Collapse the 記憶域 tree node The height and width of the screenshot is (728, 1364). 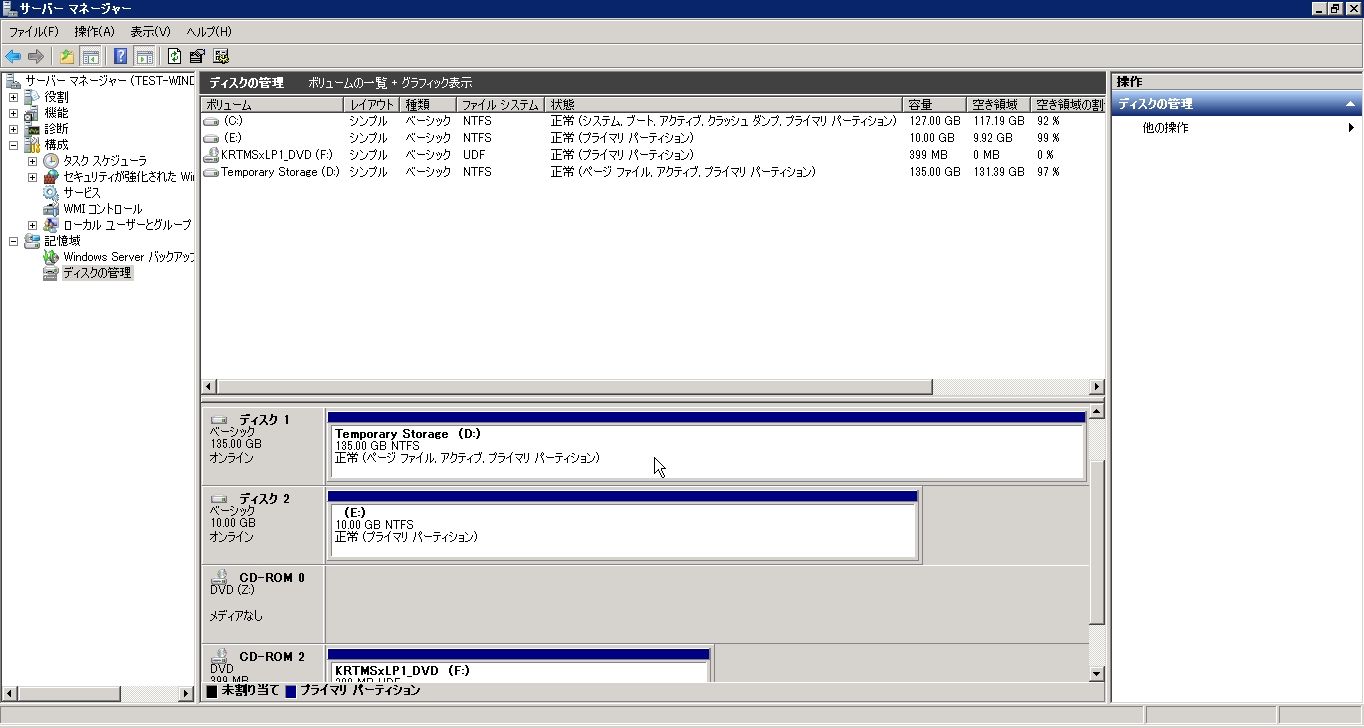click(x=13, y=242)
